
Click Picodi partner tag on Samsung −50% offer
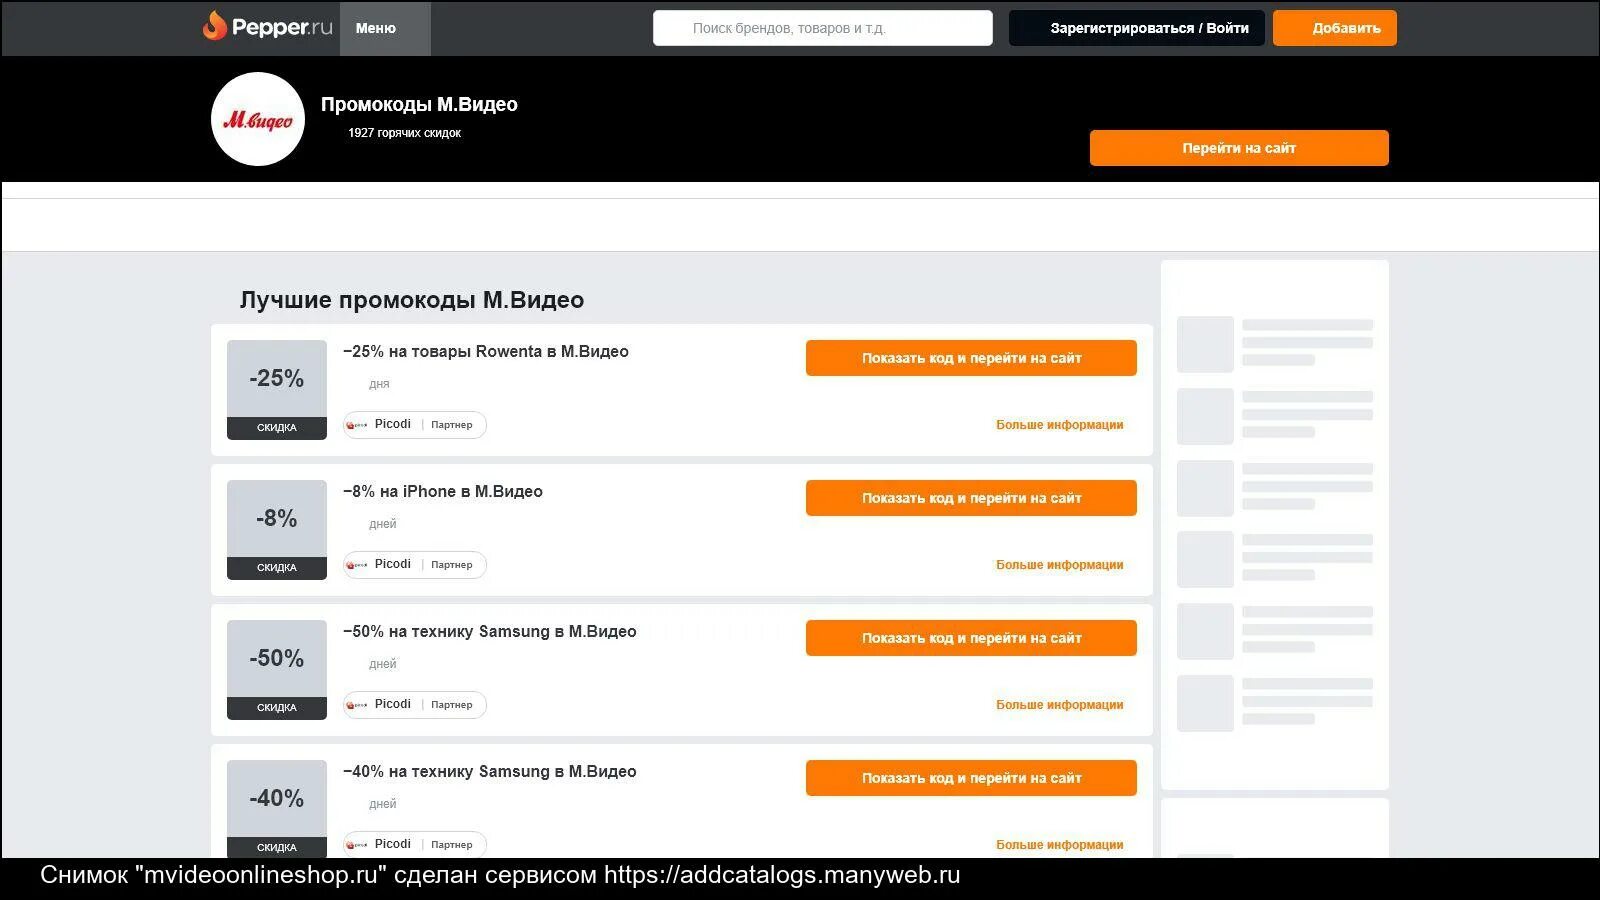point(415,705)
